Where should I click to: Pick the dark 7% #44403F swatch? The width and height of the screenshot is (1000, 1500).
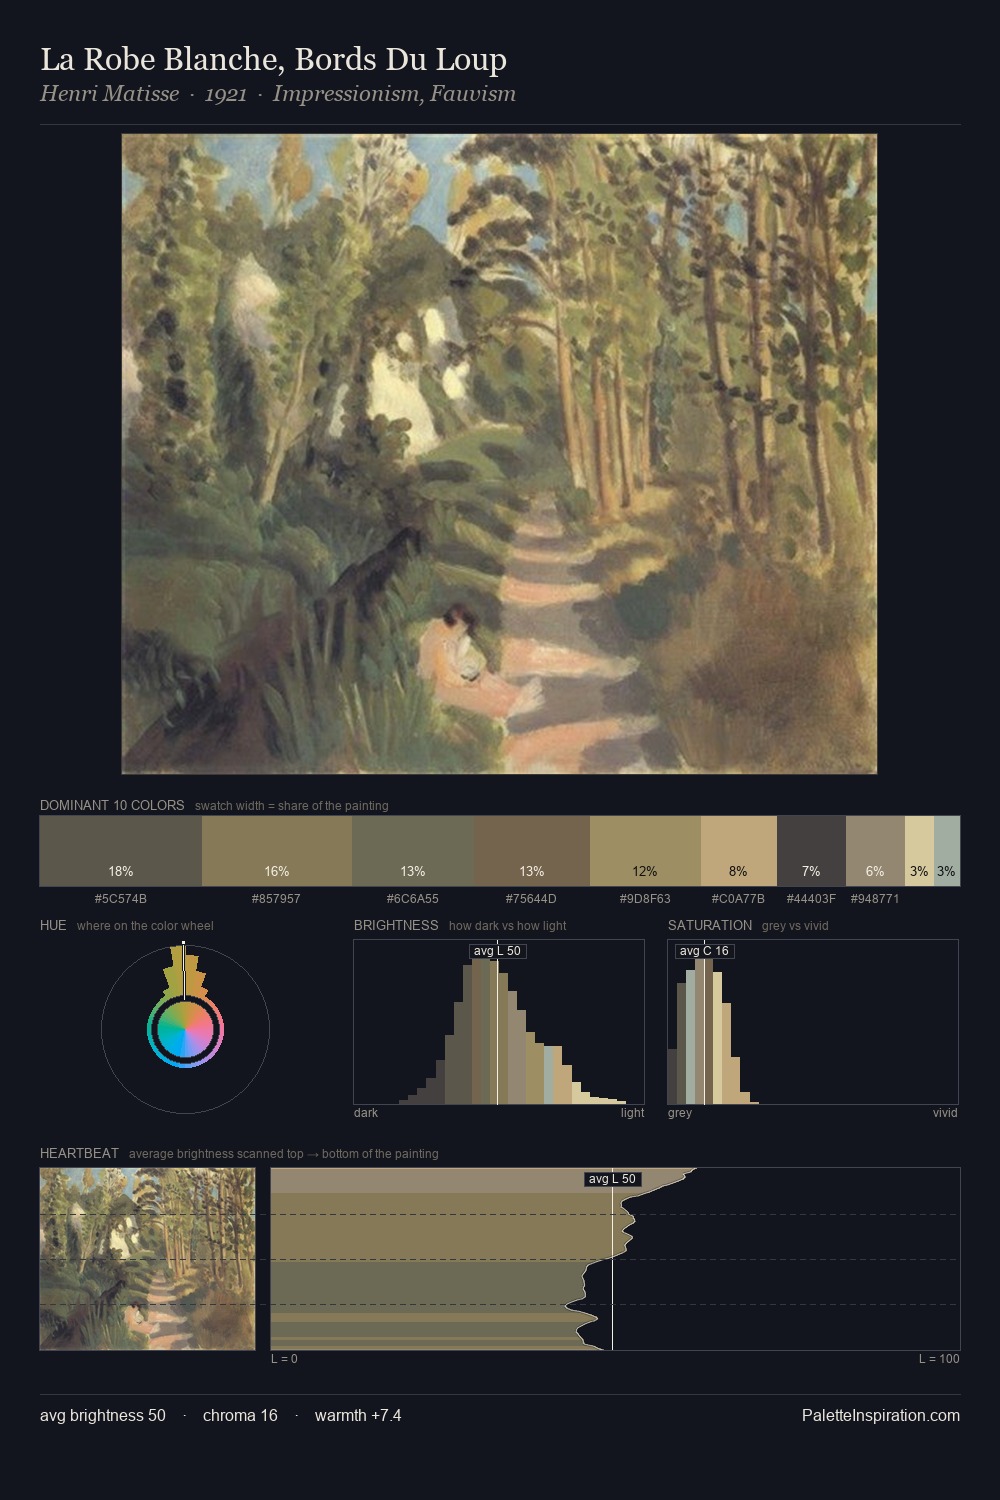click(x=811, y=851)
